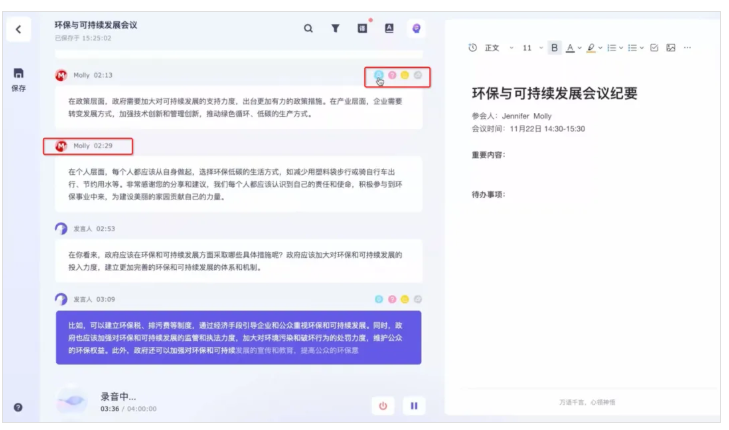729x430 pixels.
Task: Open the filter funnel icon
Action: point(335,29)
